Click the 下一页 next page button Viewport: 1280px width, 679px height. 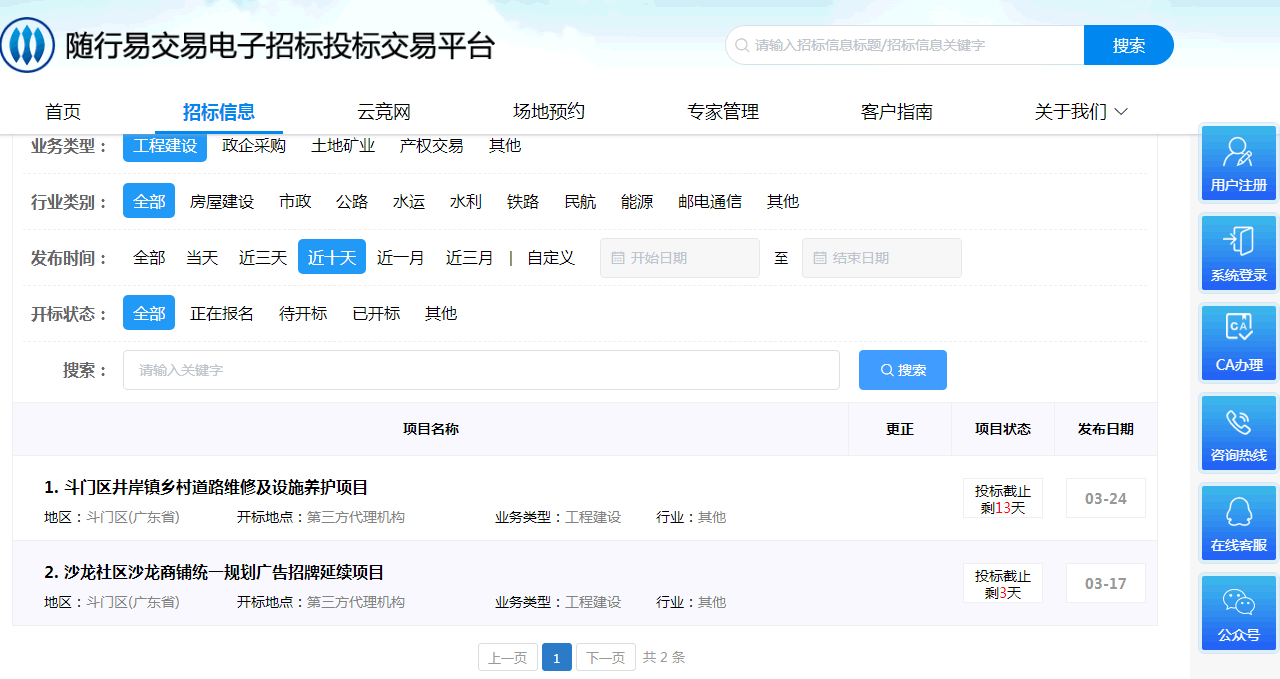click(605, 657)
